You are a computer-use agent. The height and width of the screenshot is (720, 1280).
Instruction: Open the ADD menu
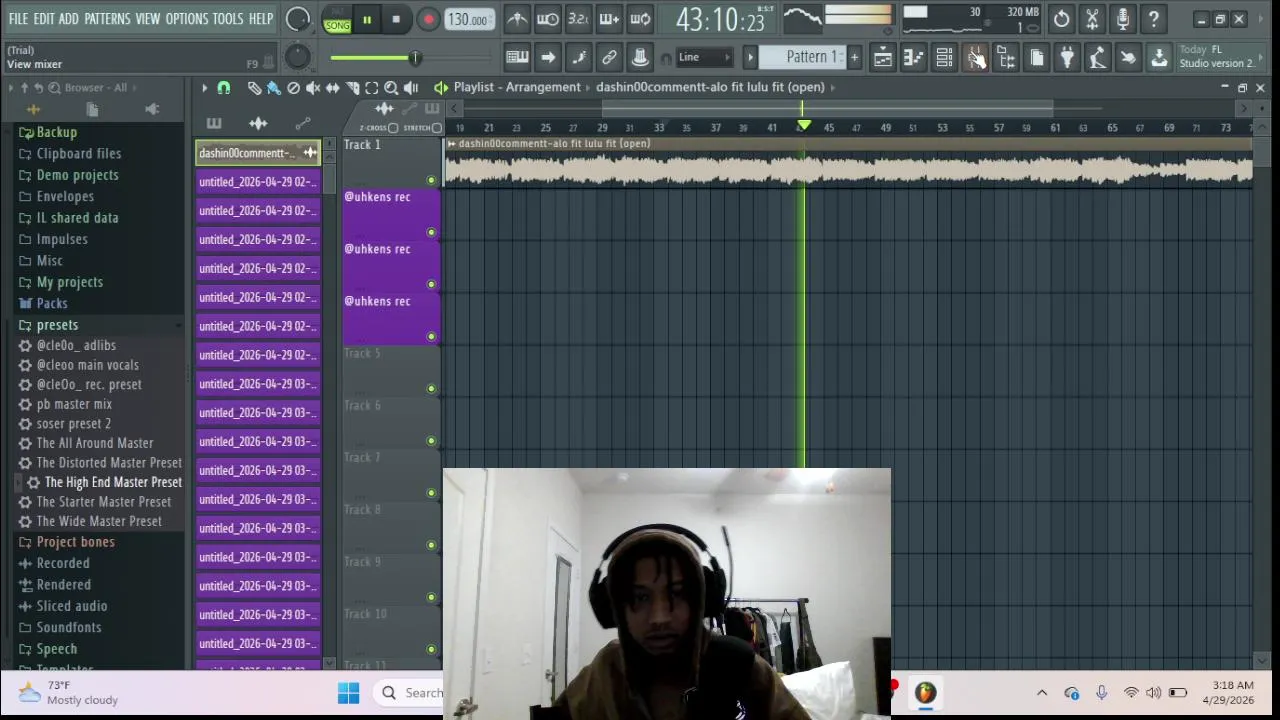(68, 19)
